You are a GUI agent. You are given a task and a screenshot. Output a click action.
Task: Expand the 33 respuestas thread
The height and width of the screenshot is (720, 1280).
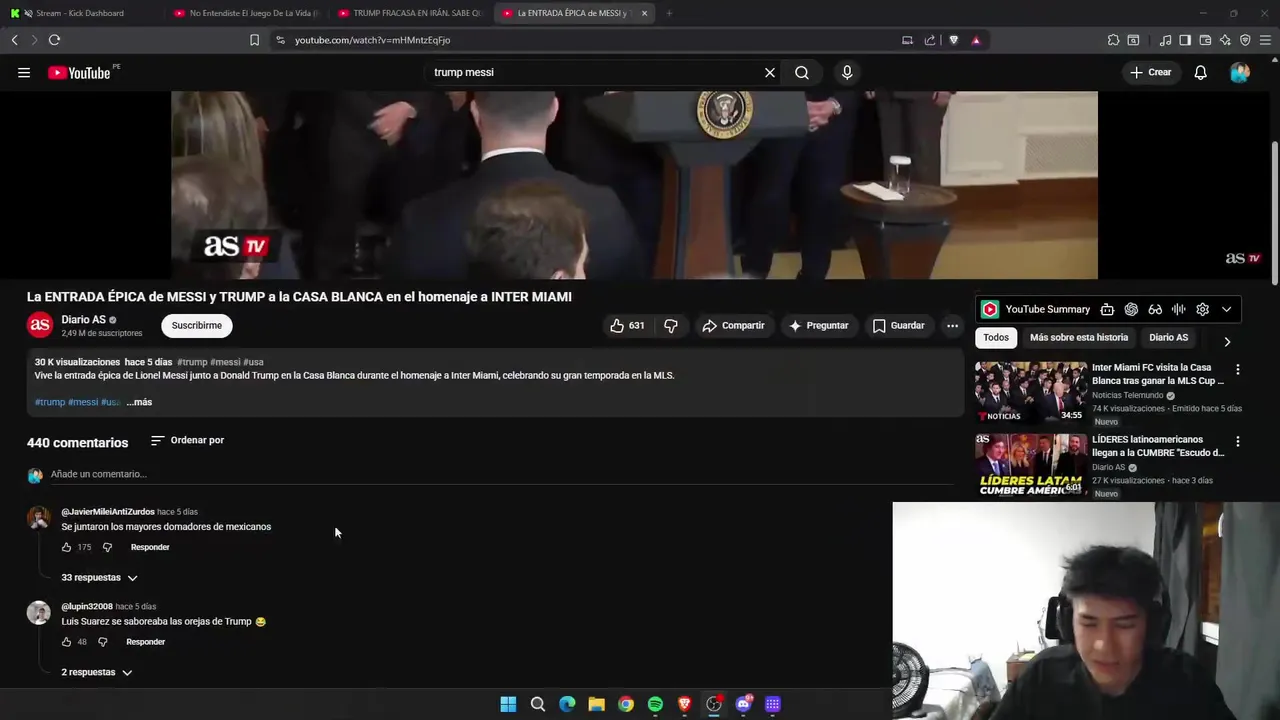point(99,577)
